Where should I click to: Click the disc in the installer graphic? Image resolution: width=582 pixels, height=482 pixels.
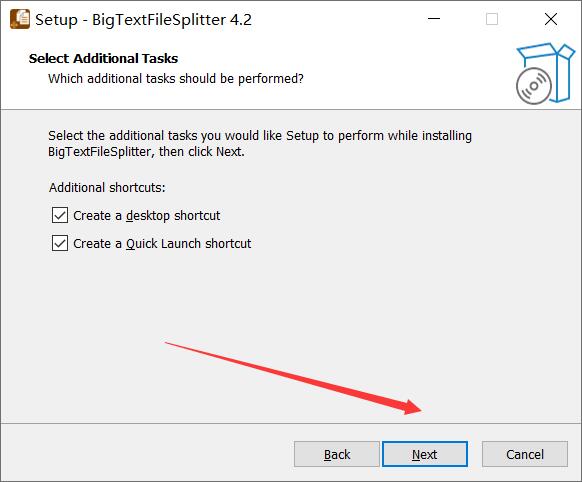(533, 86)
